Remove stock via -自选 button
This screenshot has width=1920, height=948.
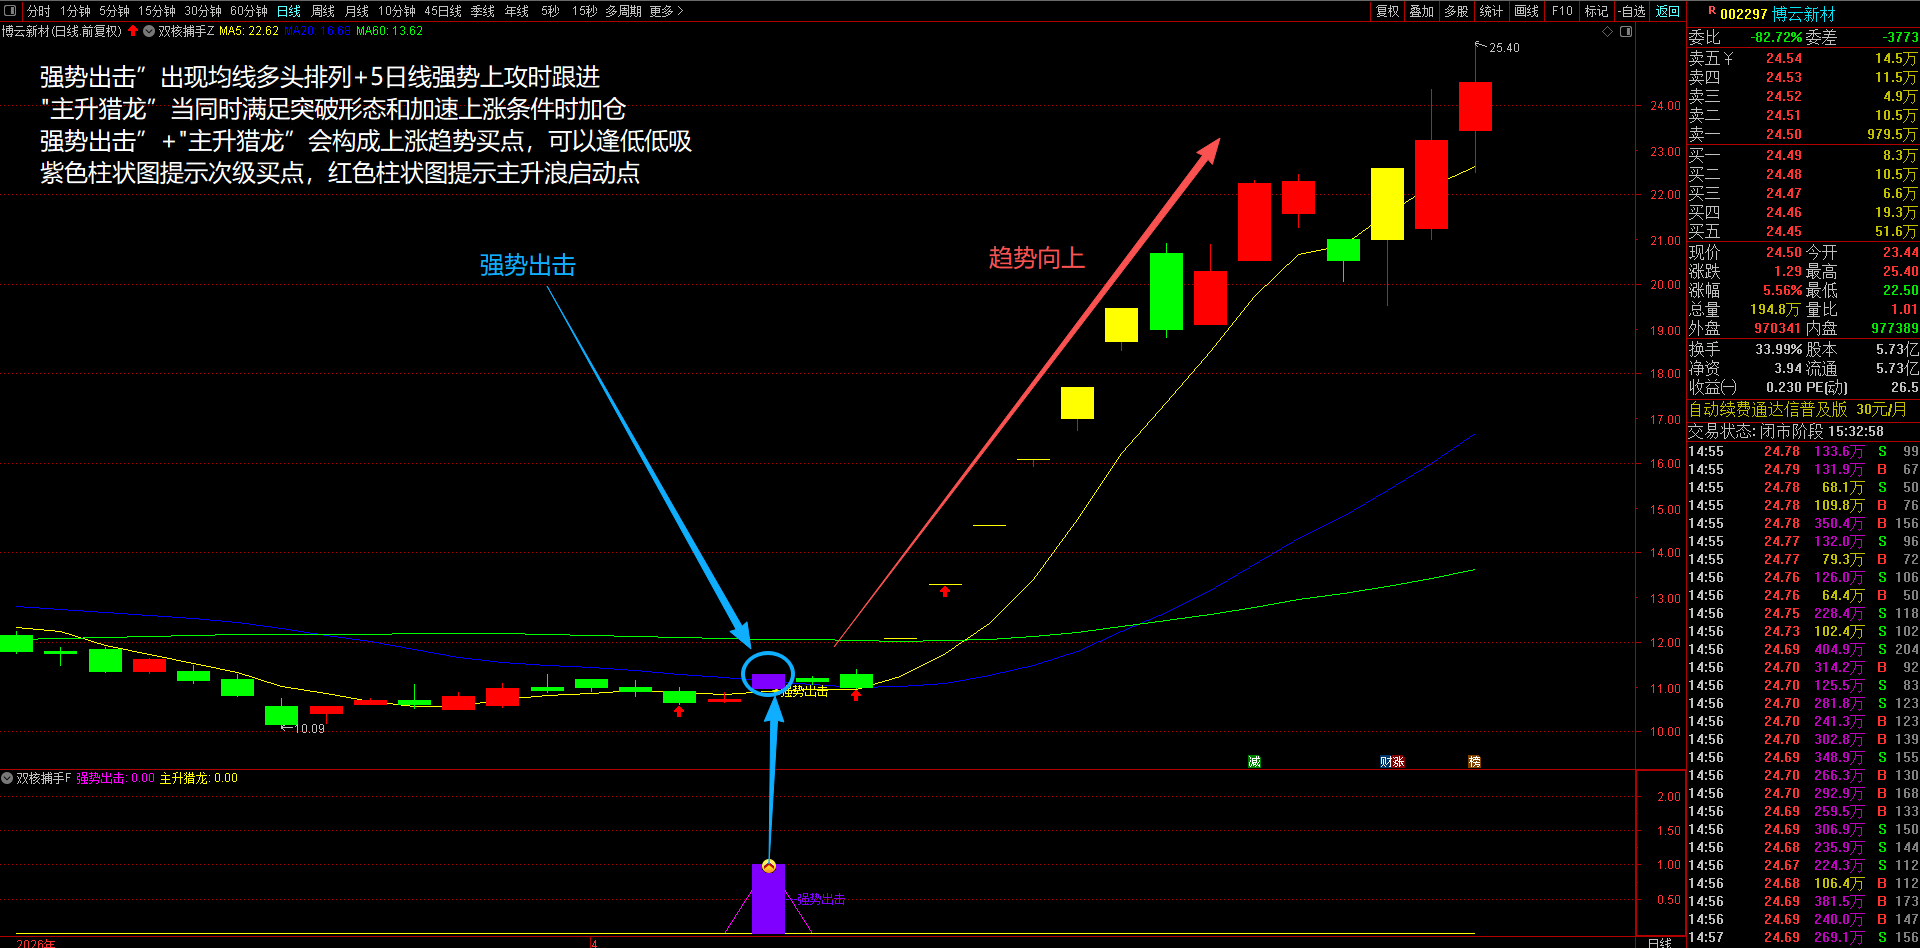coord(1632,11)
